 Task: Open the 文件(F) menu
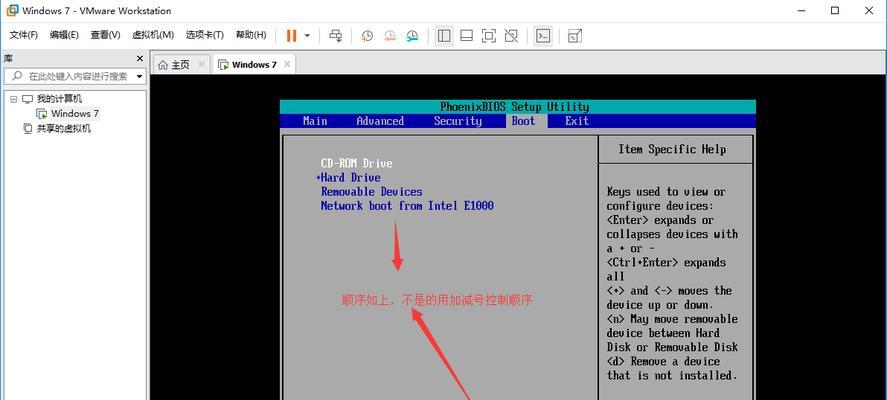click(24, 35)
